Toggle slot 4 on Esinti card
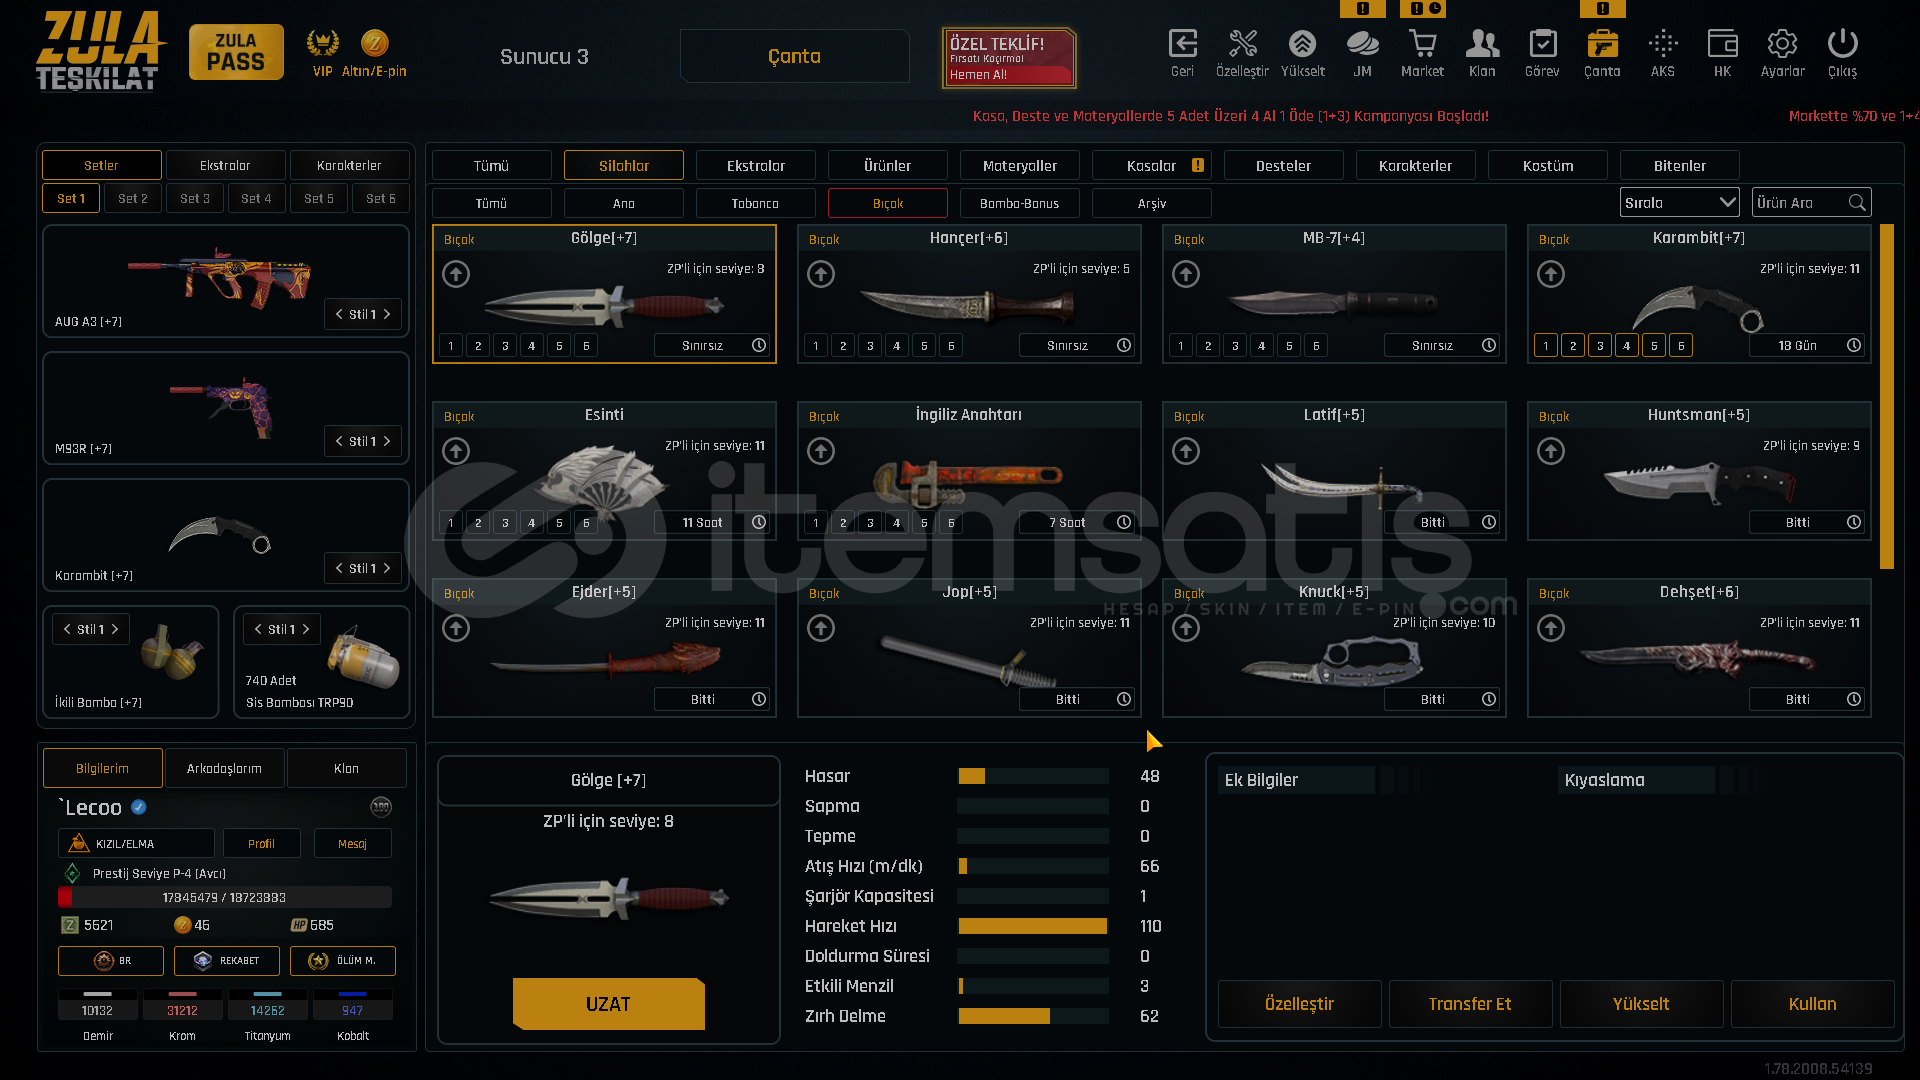 [532, 523]
